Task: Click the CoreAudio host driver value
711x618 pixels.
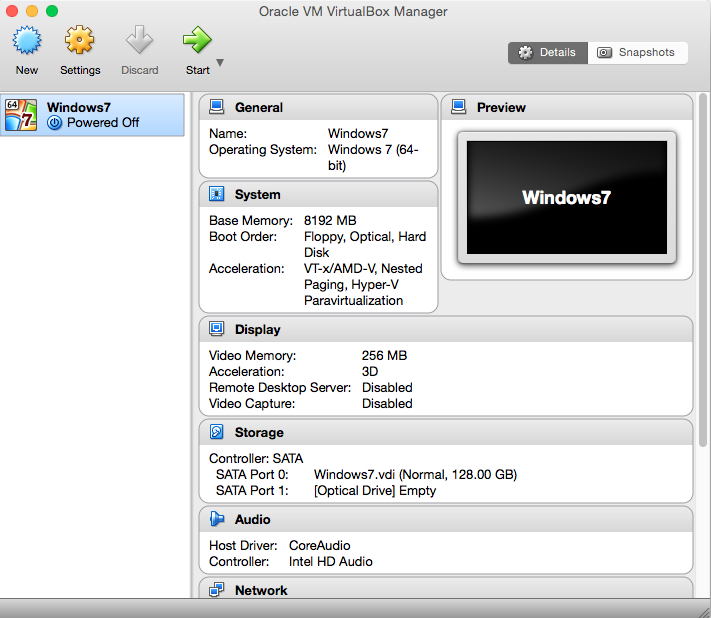Action: 320,545
